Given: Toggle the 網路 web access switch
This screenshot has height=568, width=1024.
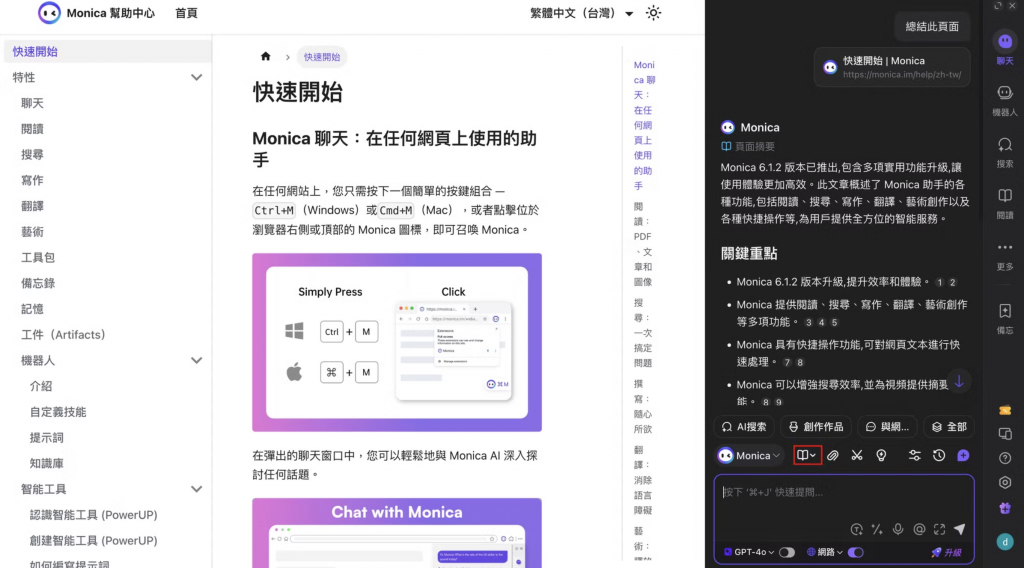Looking at the screenshot, I should point(856,552).
